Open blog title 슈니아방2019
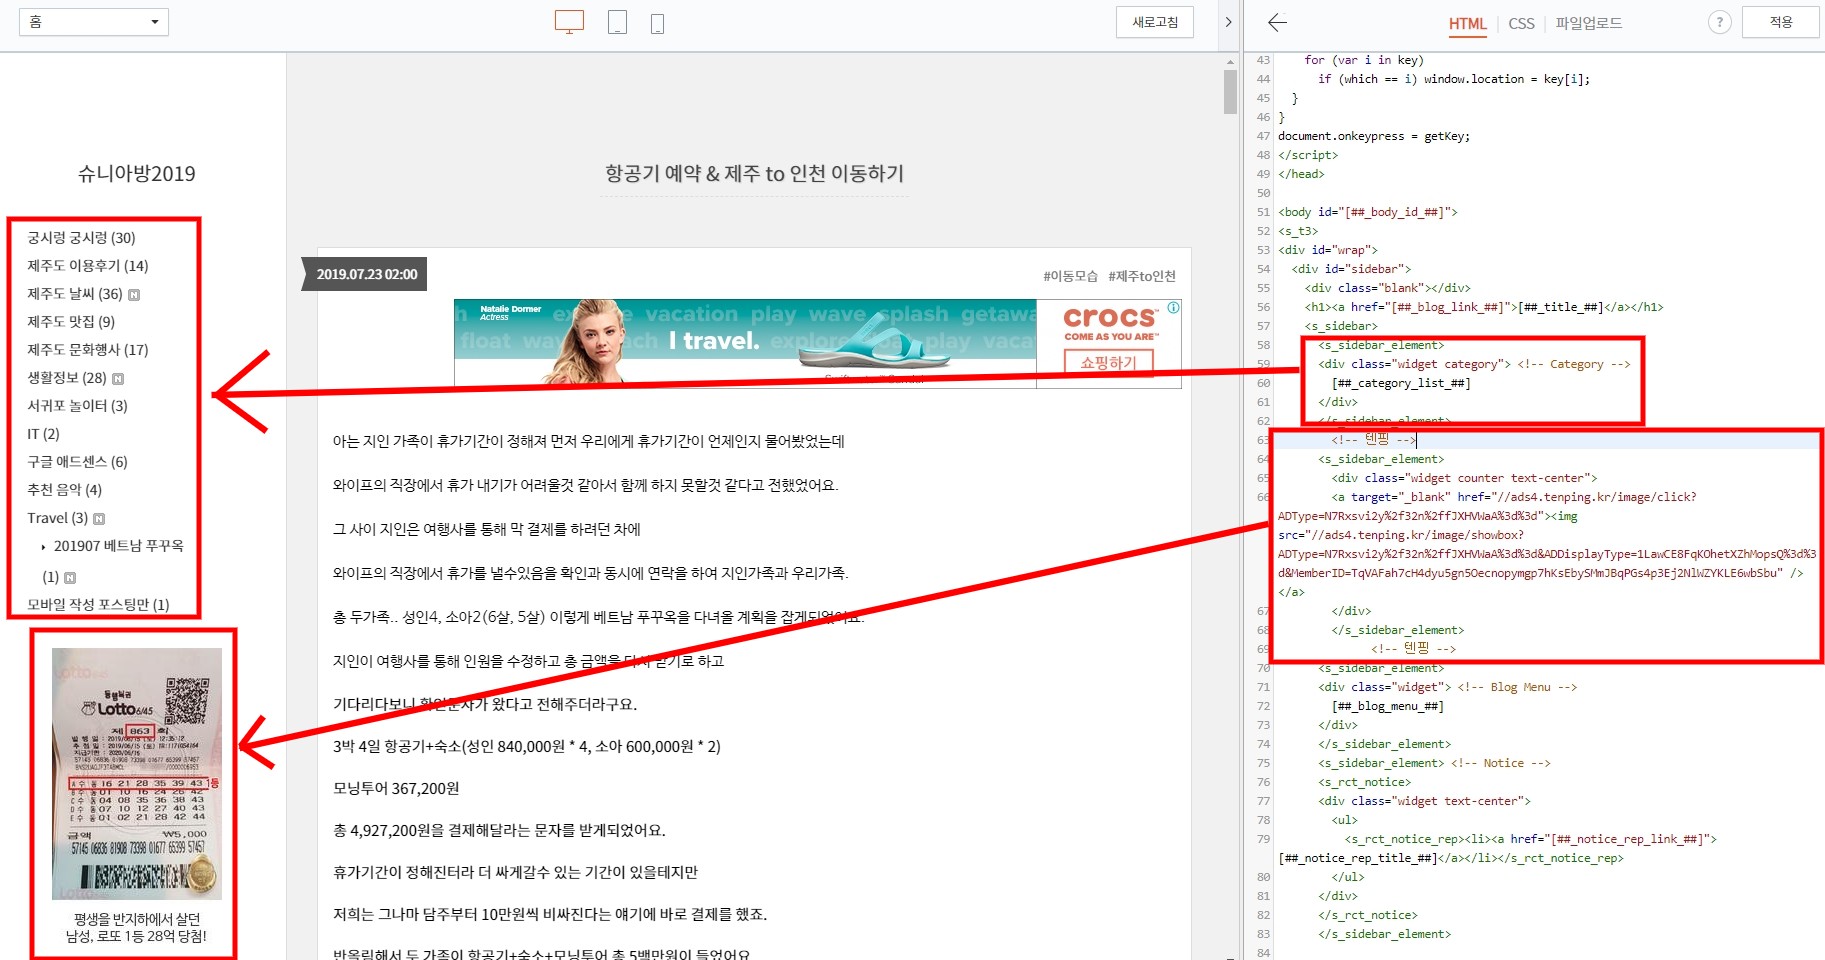This screenshot has width=1825, height=960. (137, 173)
